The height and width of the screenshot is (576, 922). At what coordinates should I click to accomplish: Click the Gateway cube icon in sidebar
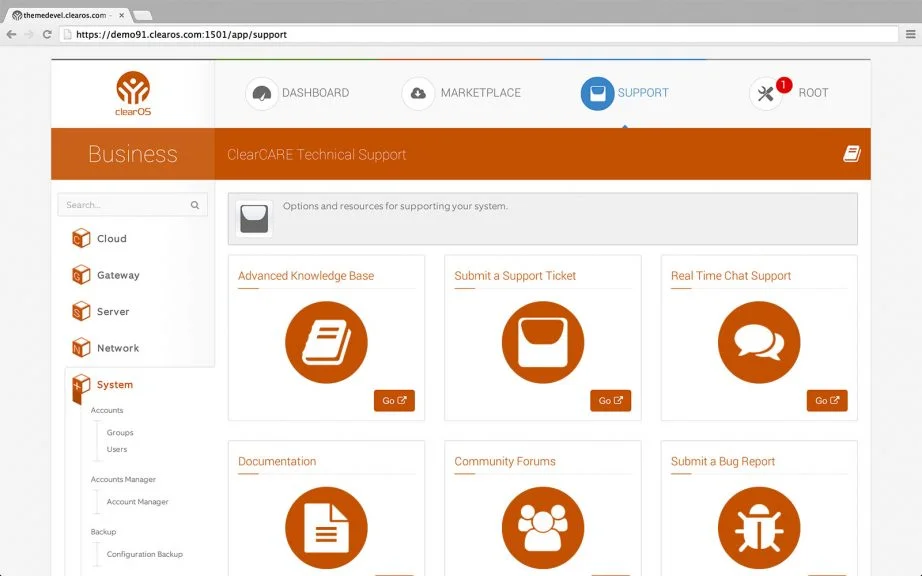(x=81, y=274)
